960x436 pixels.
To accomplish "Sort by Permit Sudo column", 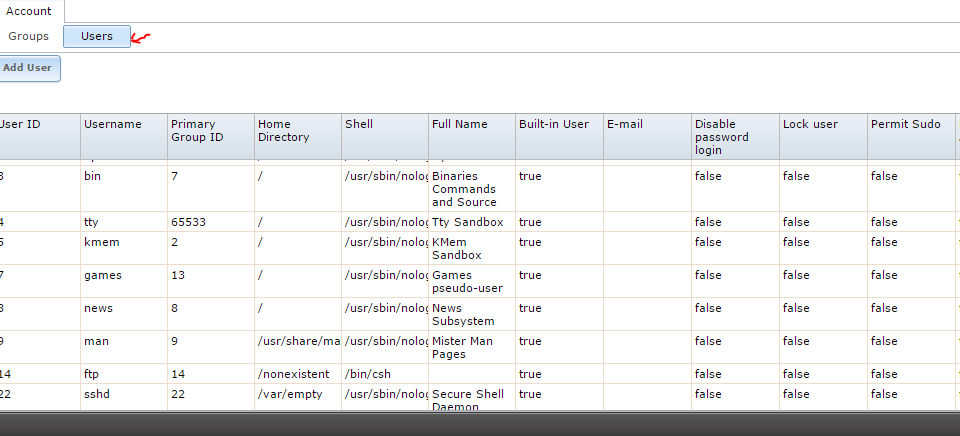I will point(905,124).
